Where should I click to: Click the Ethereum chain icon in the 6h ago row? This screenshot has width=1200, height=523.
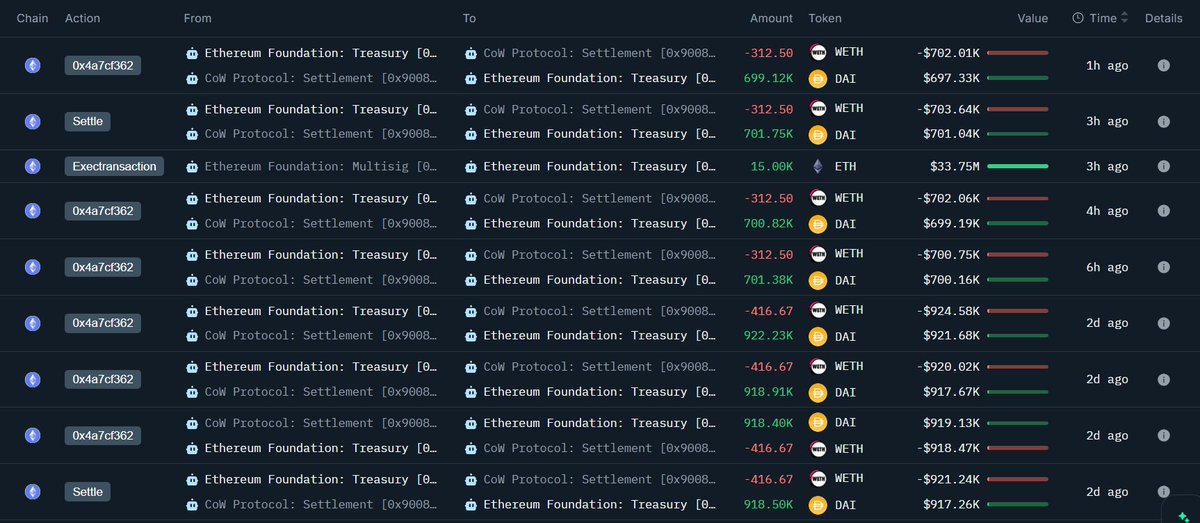[33, 267]
